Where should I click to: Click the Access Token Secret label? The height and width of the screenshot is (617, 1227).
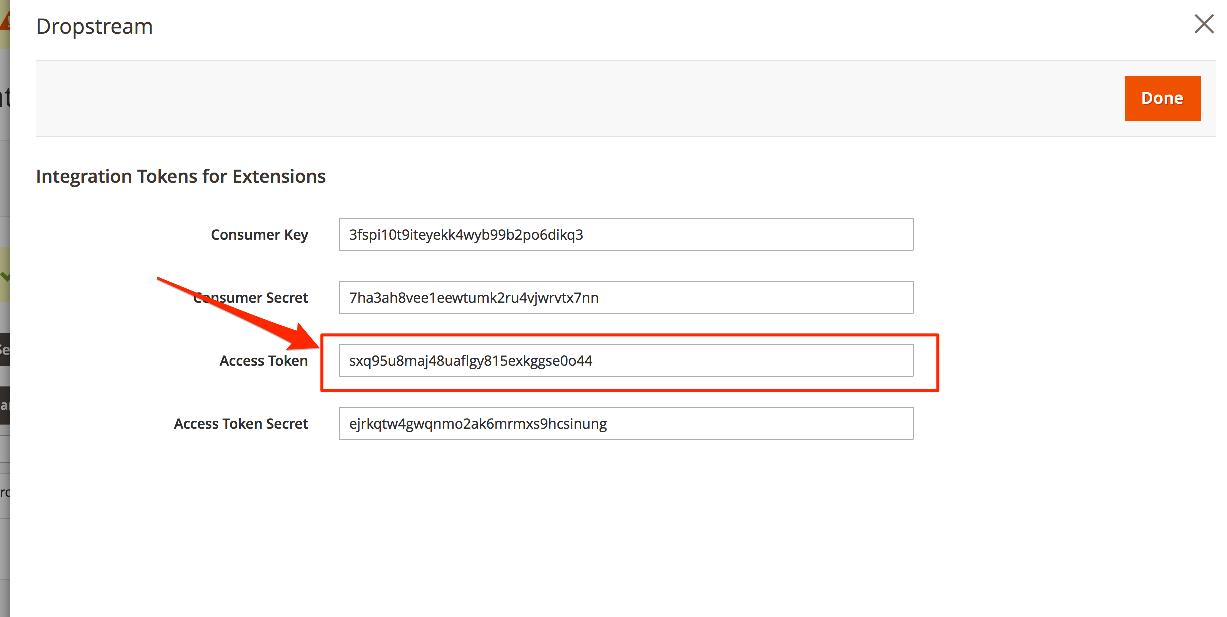[241, 424]
